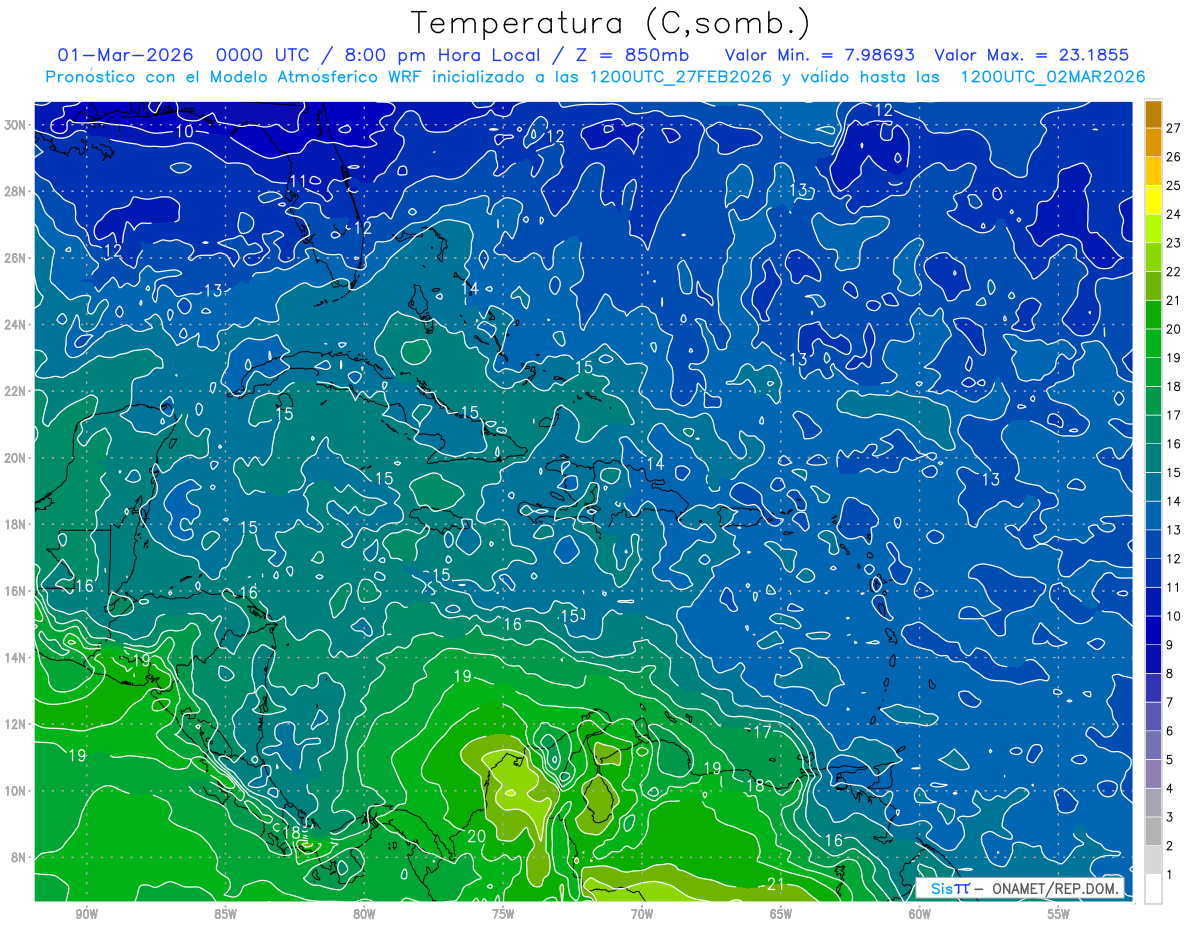The width and height of the screenshot is (1200, 927).
Task: Click the "Valor Max. = 23.1855" readout
Action: click(1032, 55)
